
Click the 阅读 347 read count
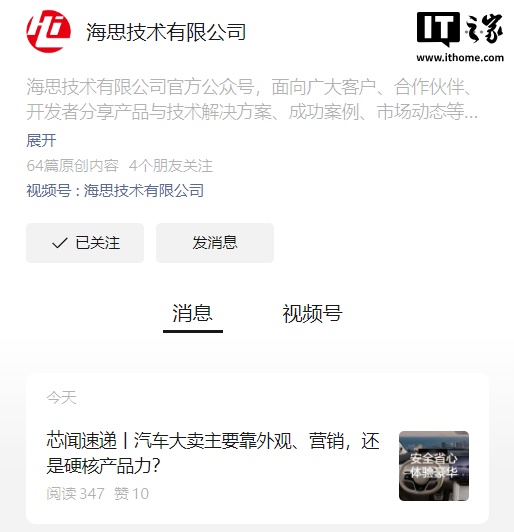(x=75, y=494)
